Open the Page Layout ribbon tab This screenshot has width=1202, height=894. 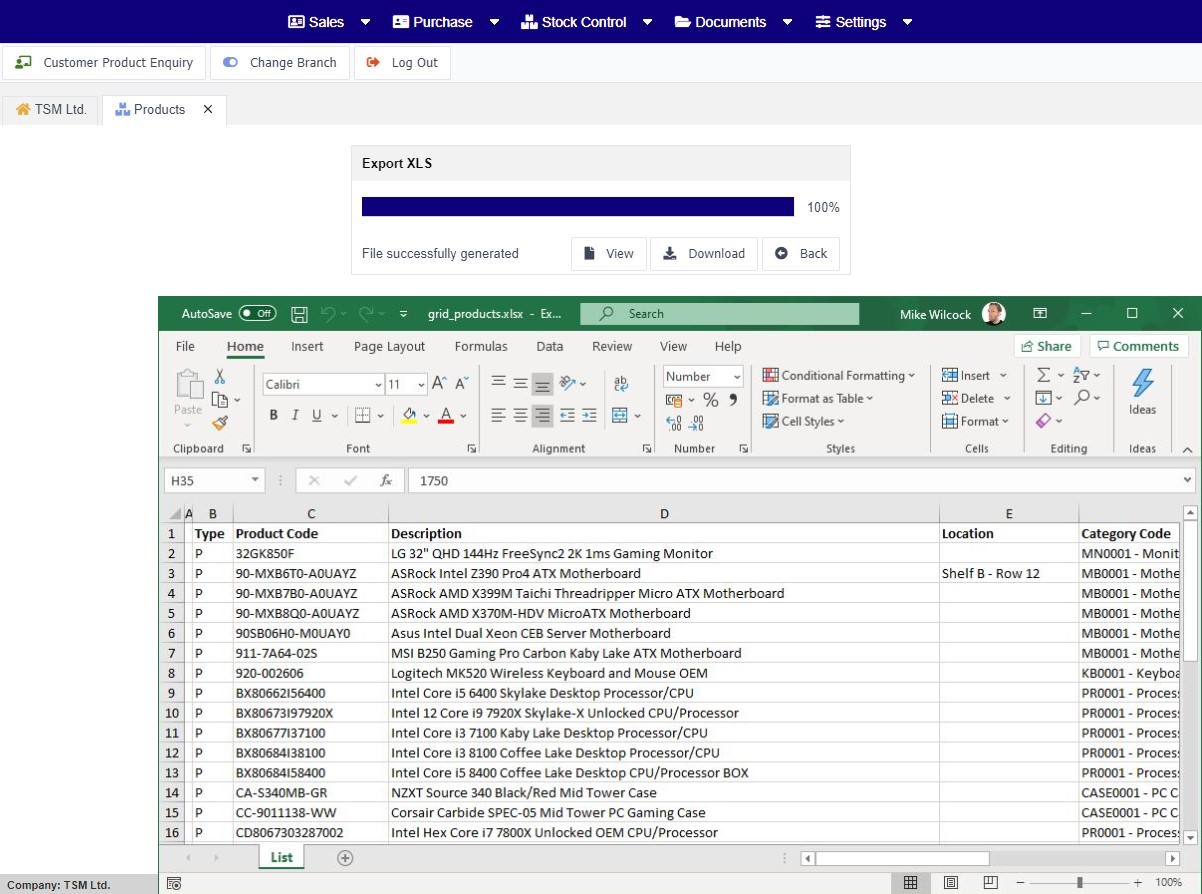click(389, 347)
